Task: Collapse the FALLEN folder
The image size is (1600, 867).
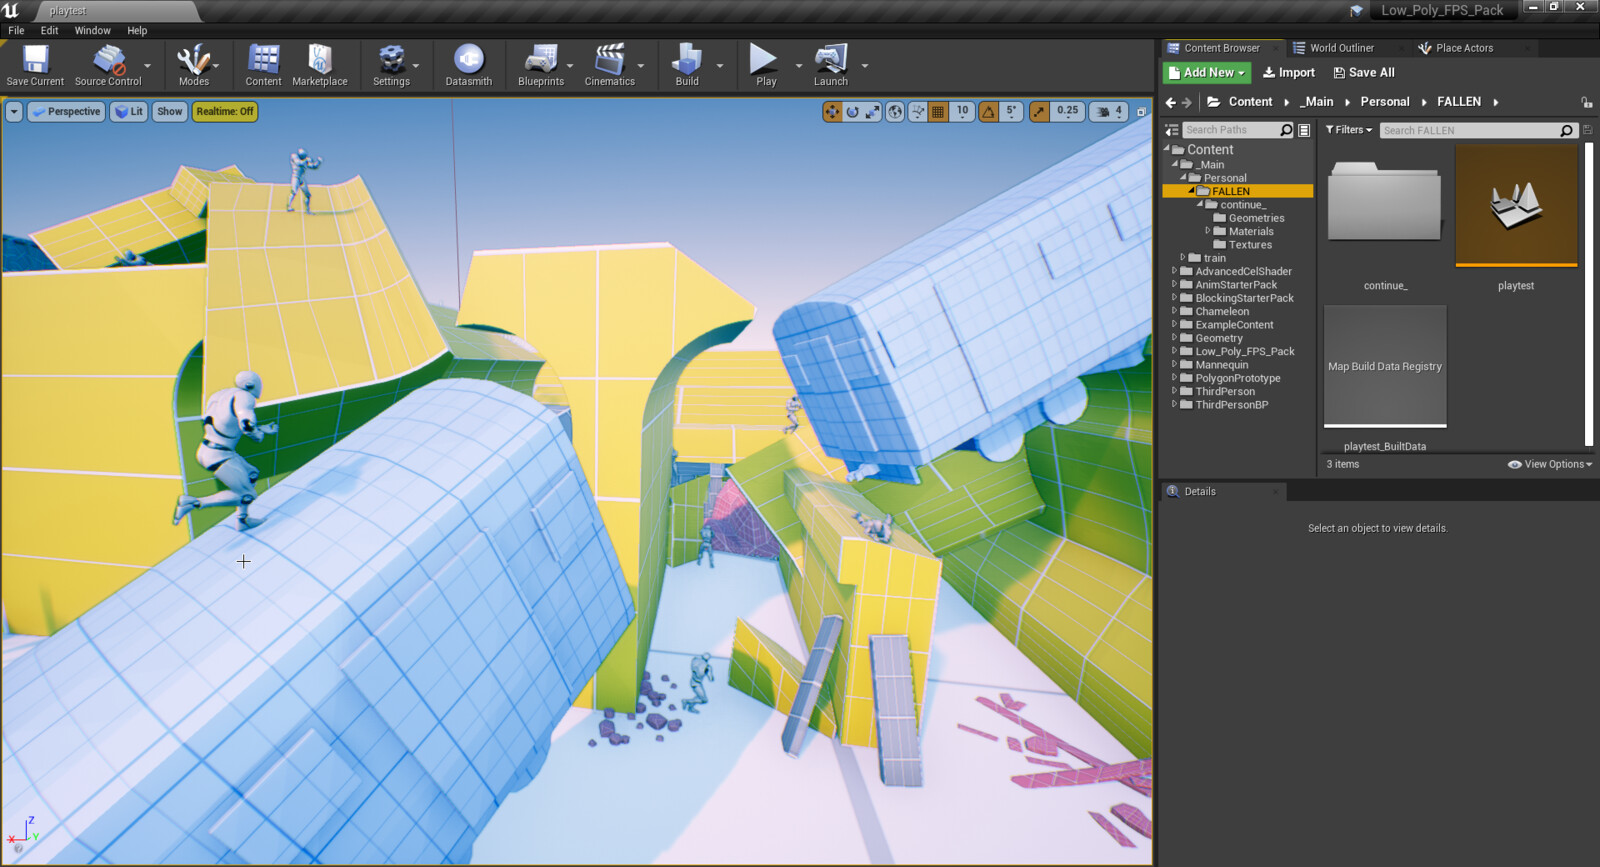Action: (x=1191, y=191)
